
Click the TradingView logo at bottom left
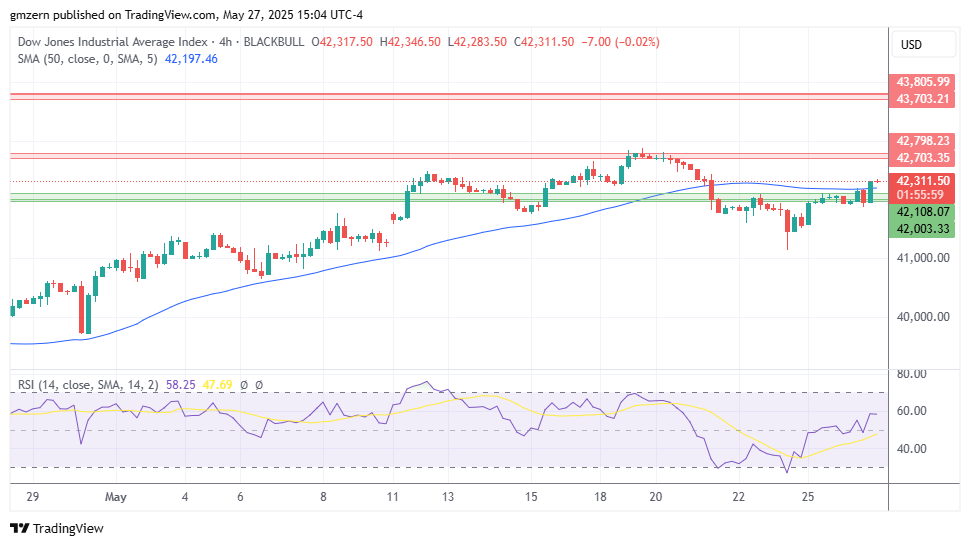coord(56,528)
